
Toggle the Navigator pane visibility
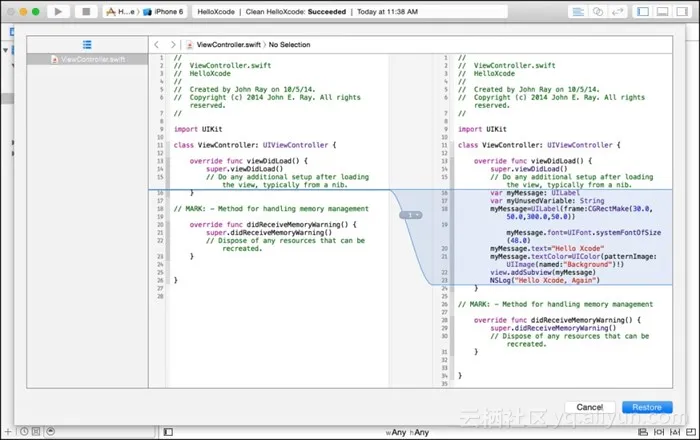coord(643,12)
